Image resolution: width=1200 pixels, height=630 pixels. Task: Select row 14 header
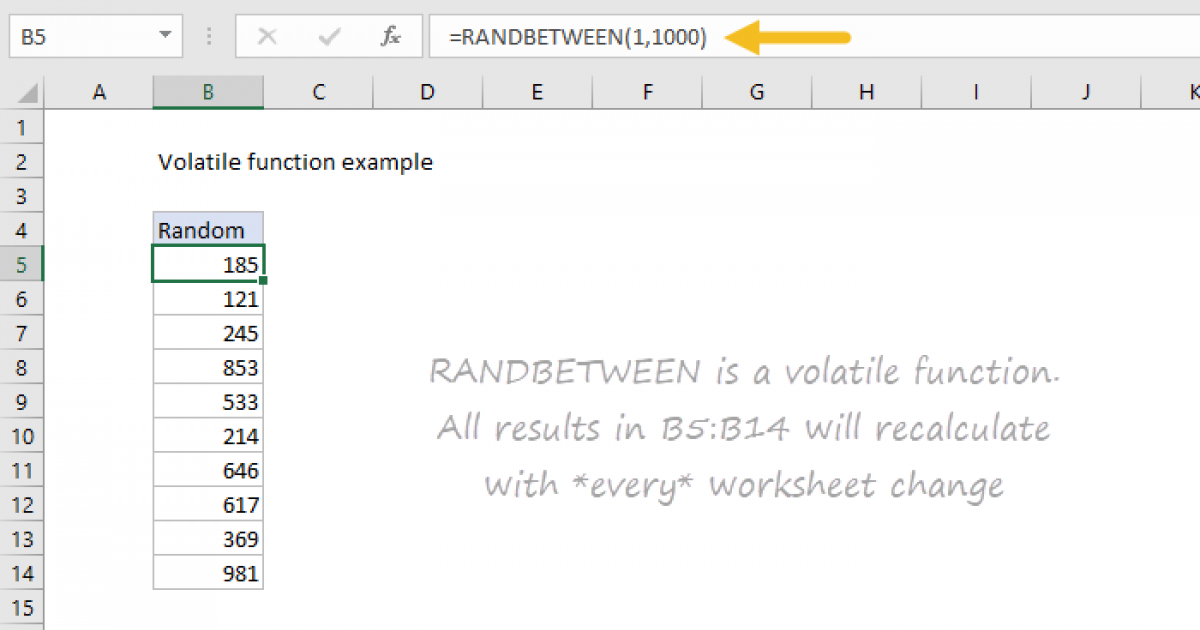(22, 573)
